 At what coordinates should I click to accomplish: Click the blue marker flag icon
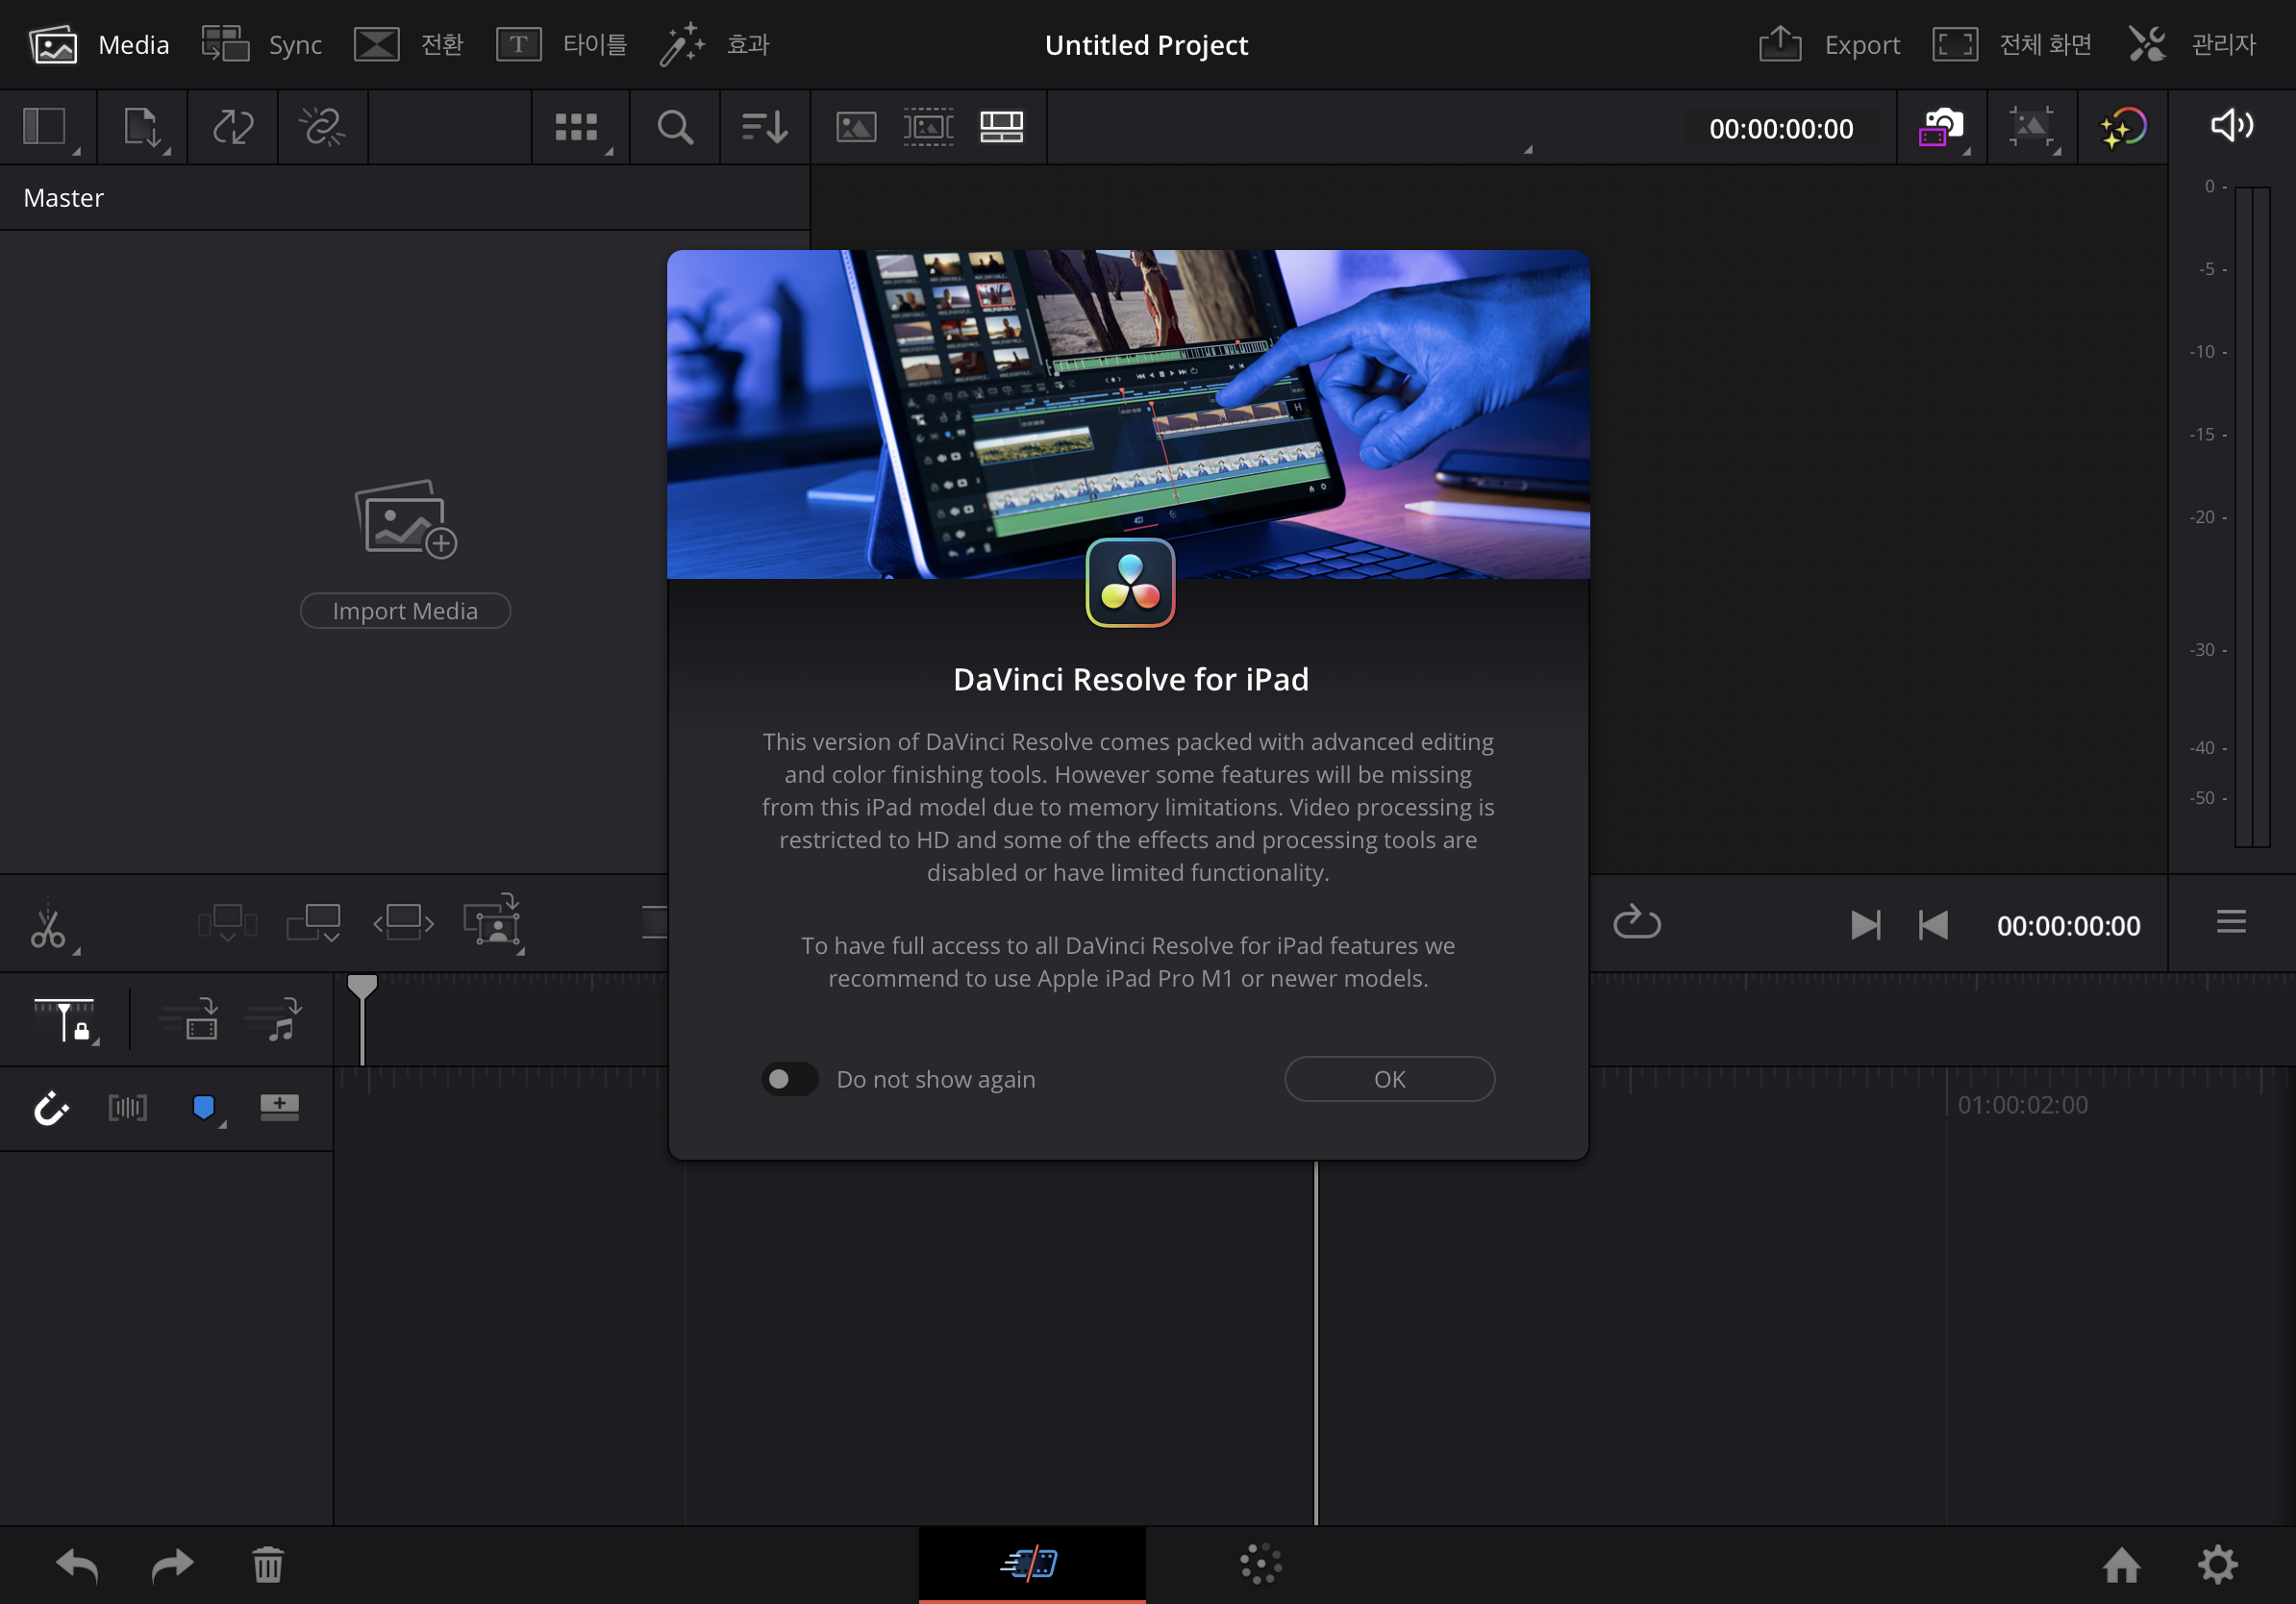[204, 1107]
